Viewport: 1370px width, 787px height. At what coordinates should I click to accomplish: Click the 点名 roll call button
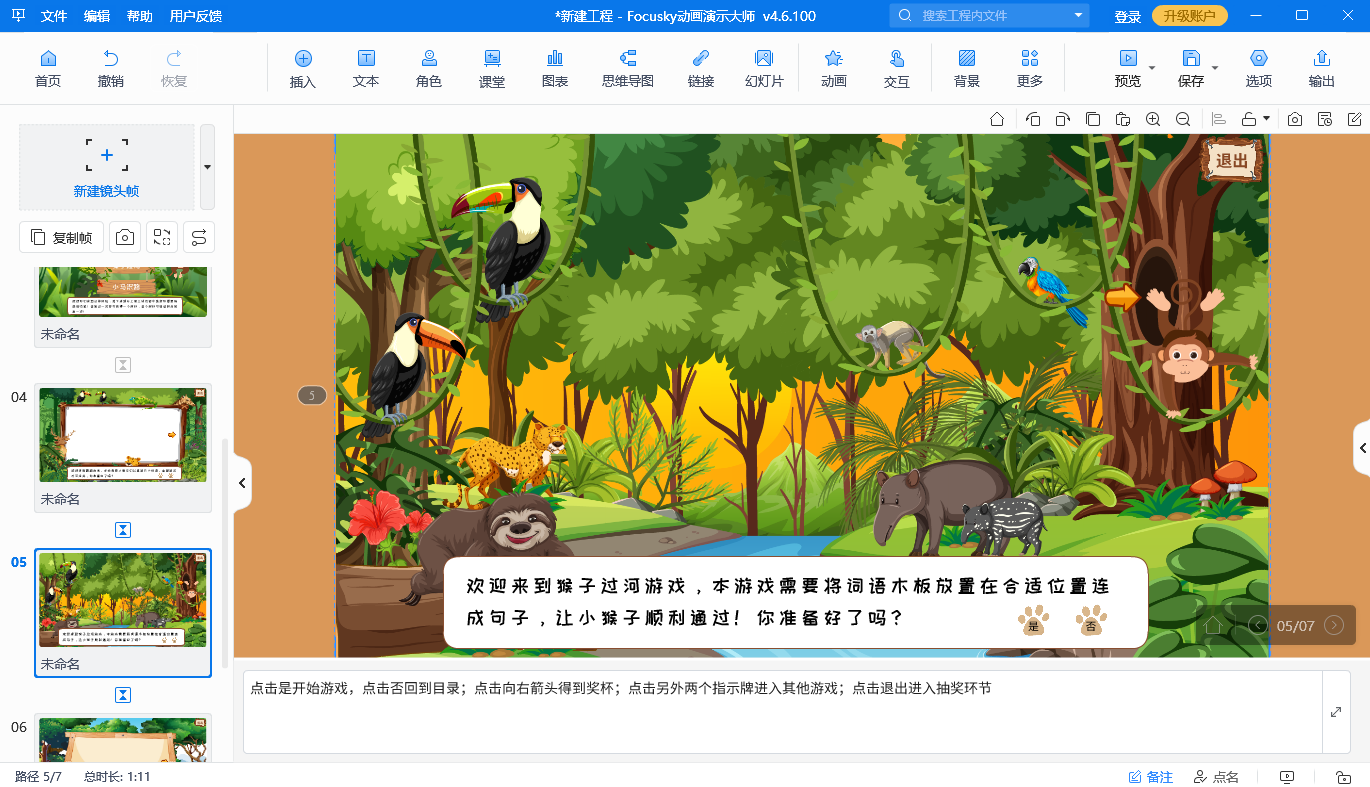(1216, 777)
